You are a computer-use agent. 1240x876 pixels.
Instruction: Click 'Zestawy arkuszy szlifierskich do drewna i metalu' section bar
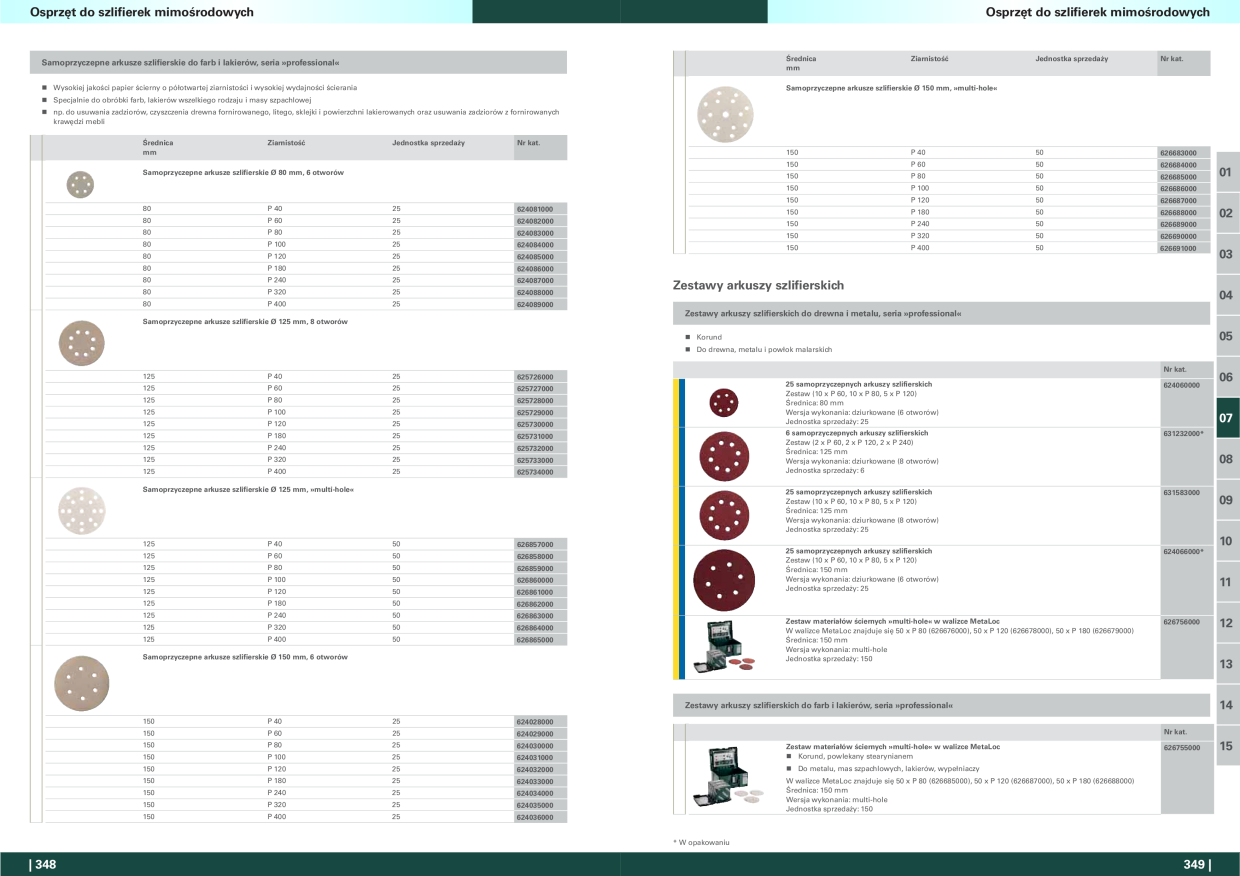click(x=941, y=314)
